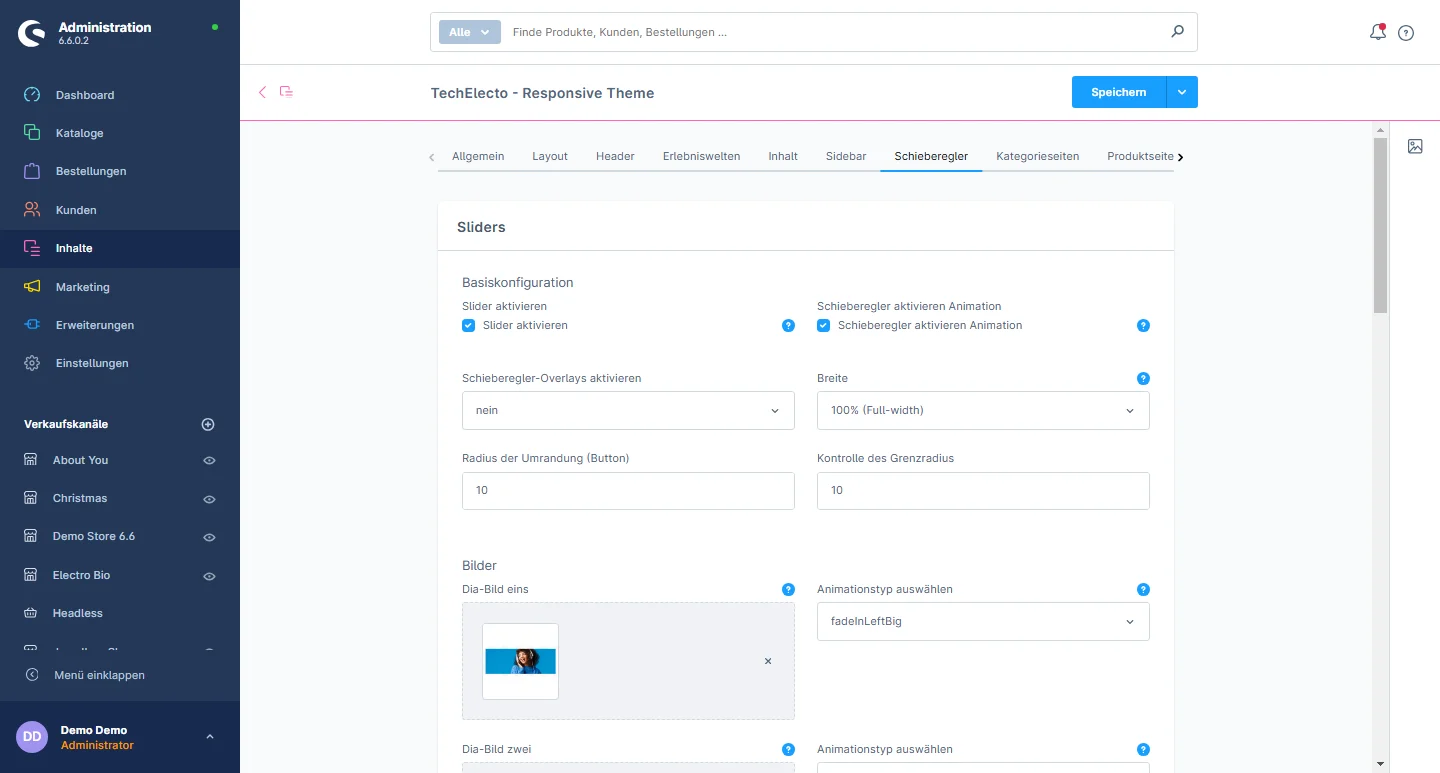The width and height of the screenshot is (1440, 773).
Task: Open the Kategorieseiten tab
Action: coord(1037,156)
